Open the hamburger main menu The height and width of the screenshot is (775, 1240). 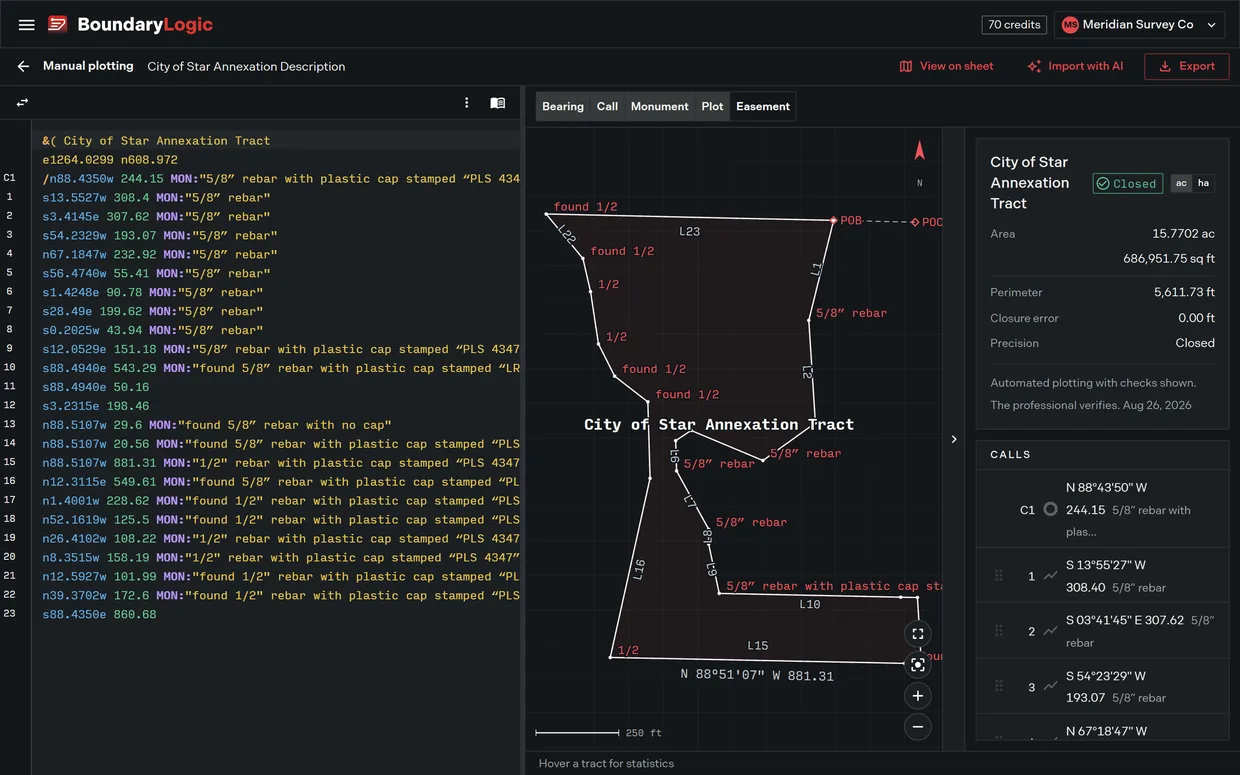[x=27, y=24]
